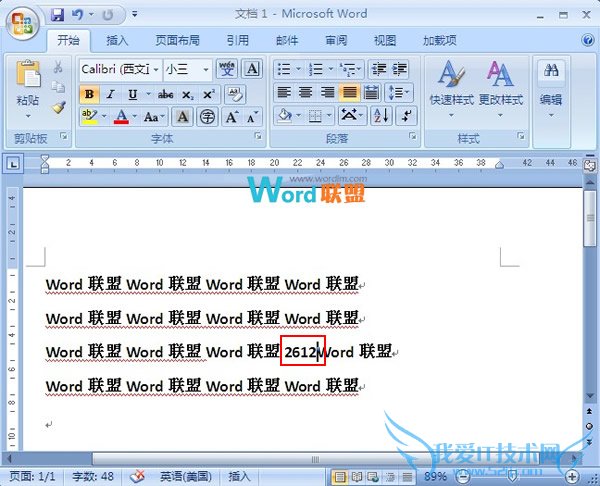This screenshot has width=600, height=486.
Task: Insert enclosed character (字) icon
Action: pyautogui.click(x=207, y=117)
